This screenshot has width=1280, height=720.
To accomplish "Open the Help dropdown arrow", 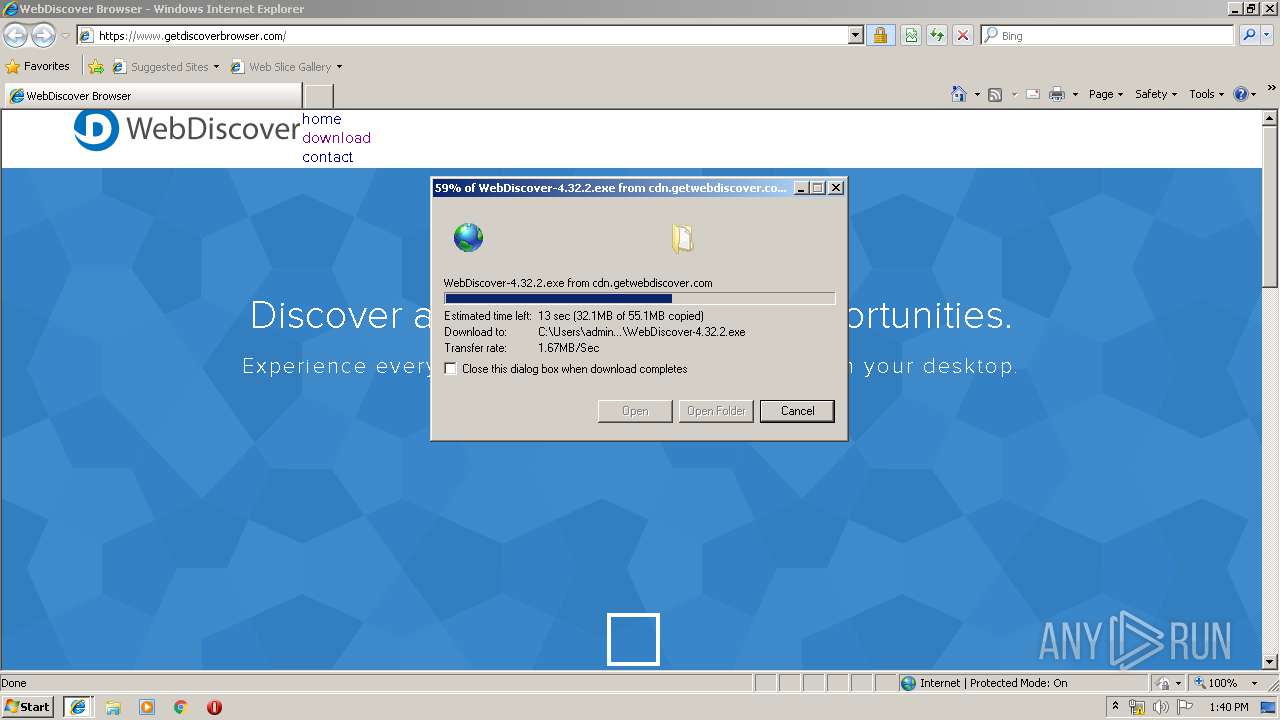I will (1255, 95).
